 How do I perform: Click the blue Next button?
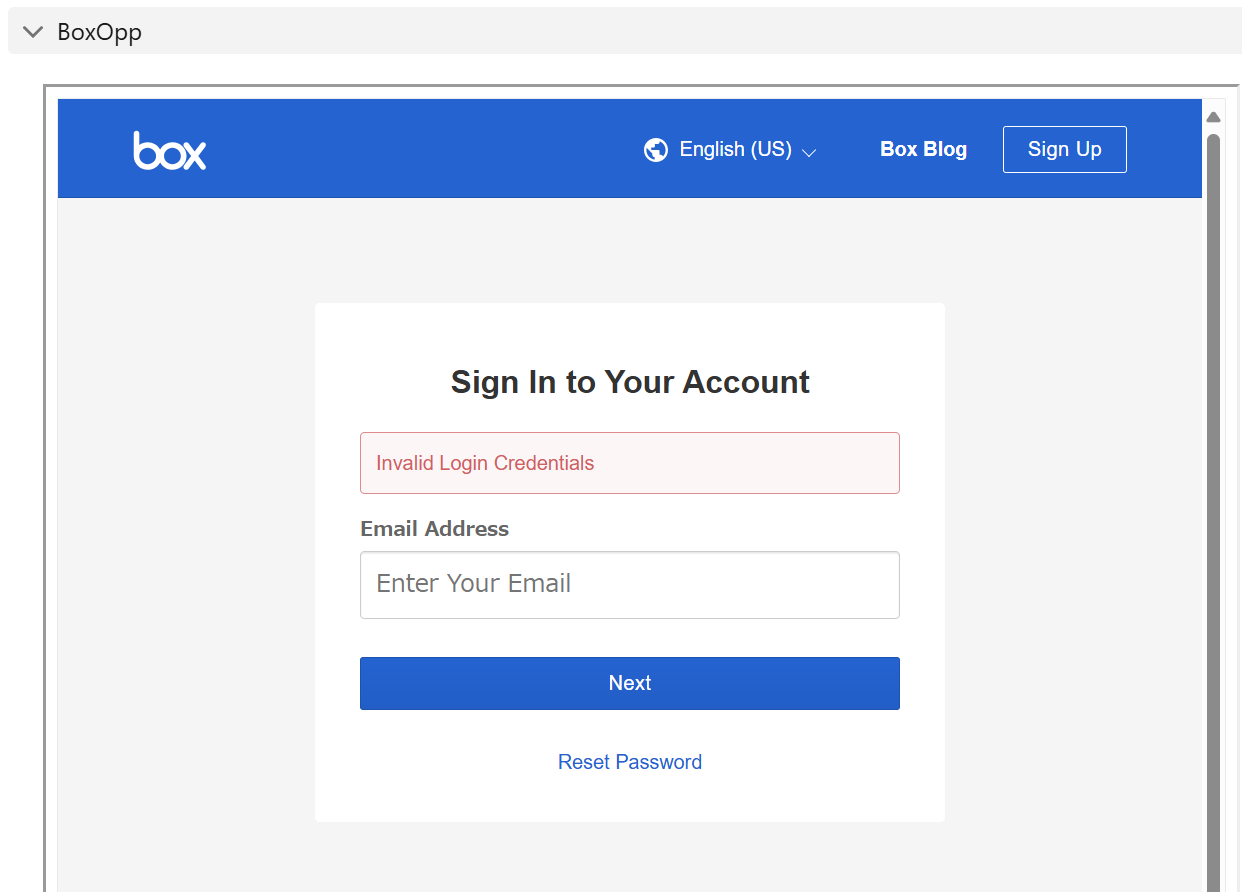[630, 683]
